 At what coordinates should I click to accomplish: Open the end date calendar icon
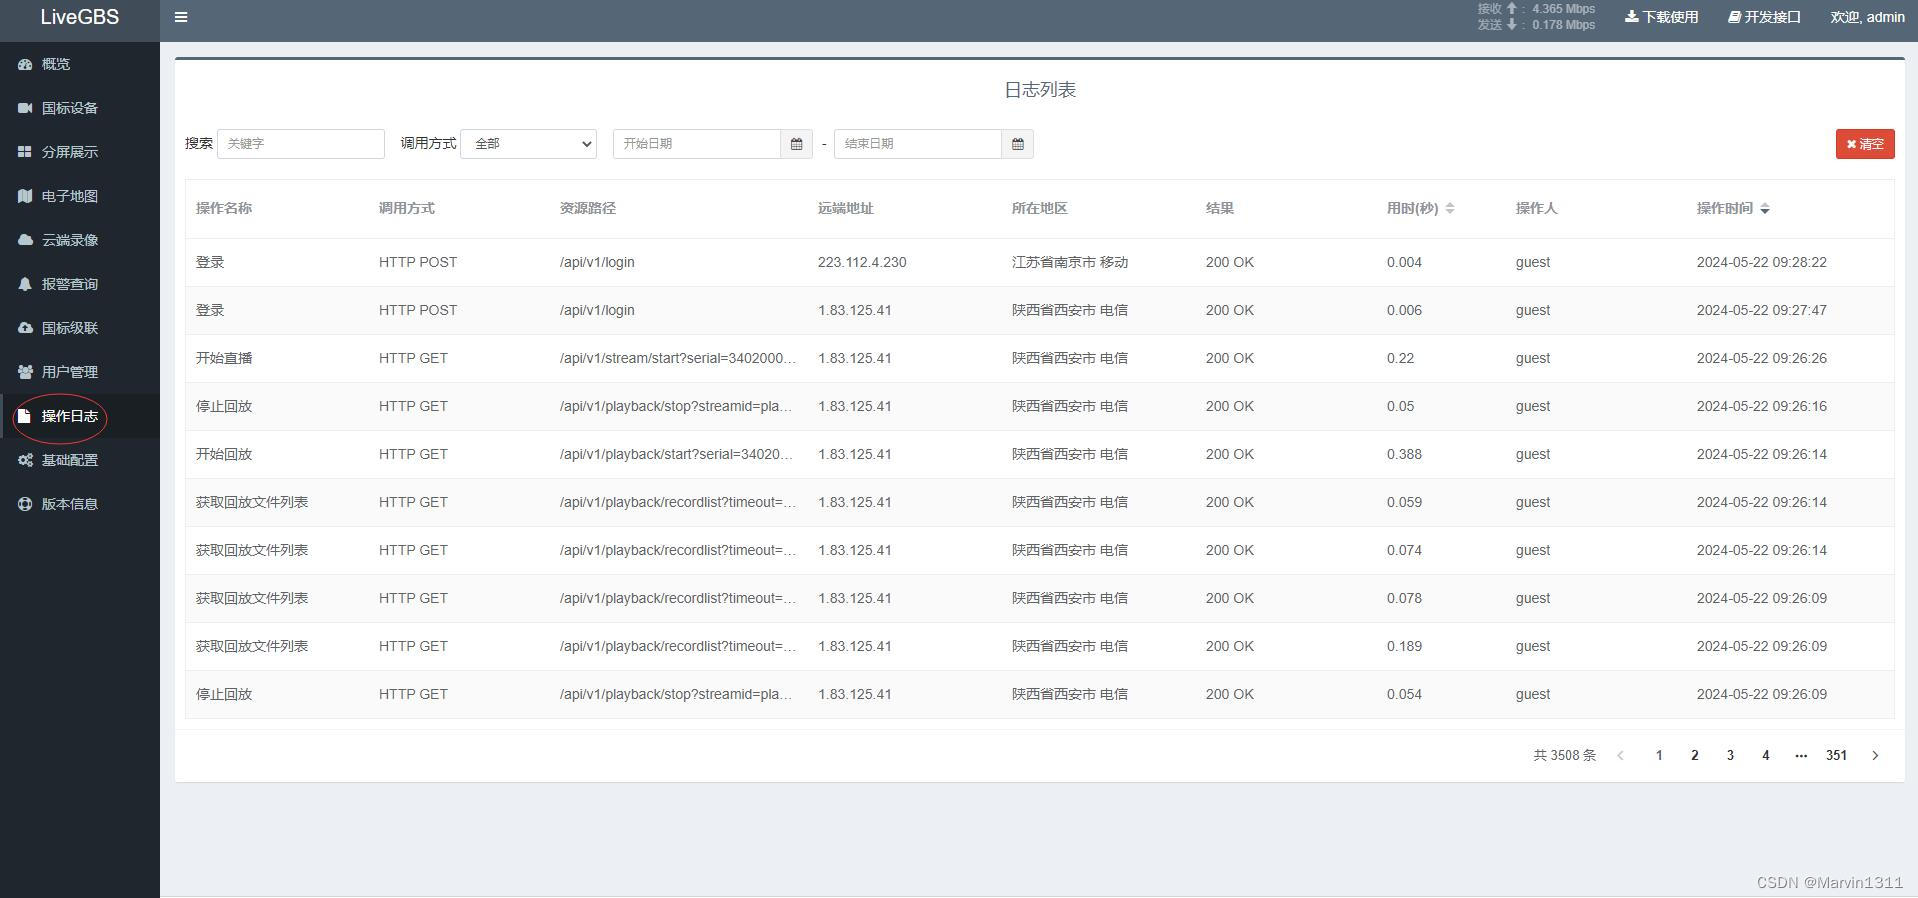pyautogui.click(x=1017, y=144)
